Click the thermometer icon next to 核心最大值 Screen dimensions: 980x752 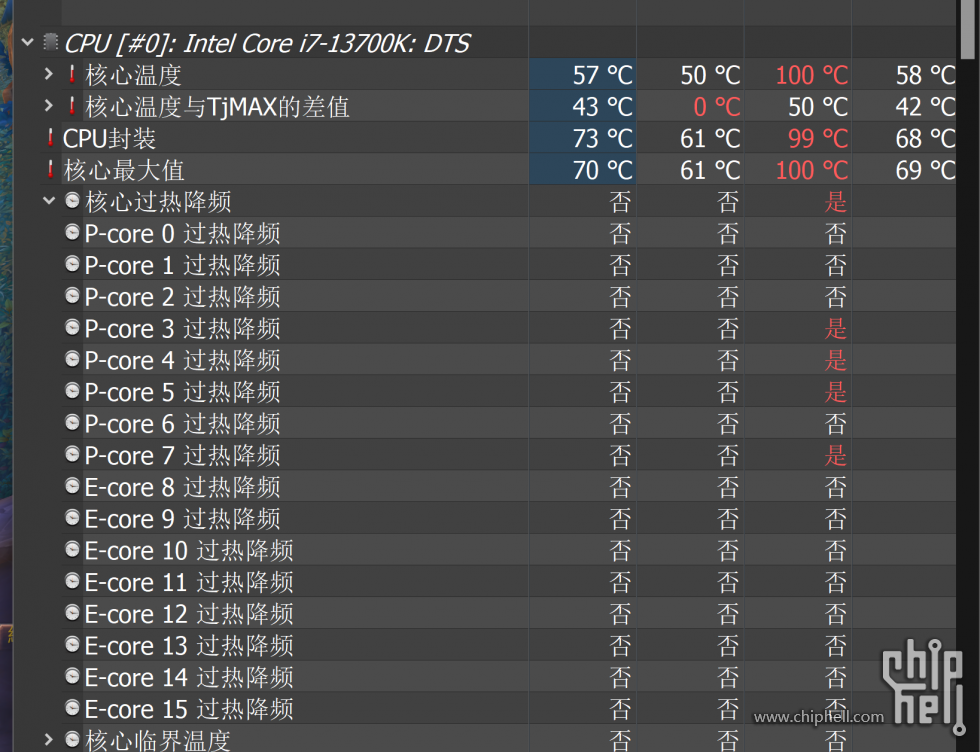tap(51, 170)
